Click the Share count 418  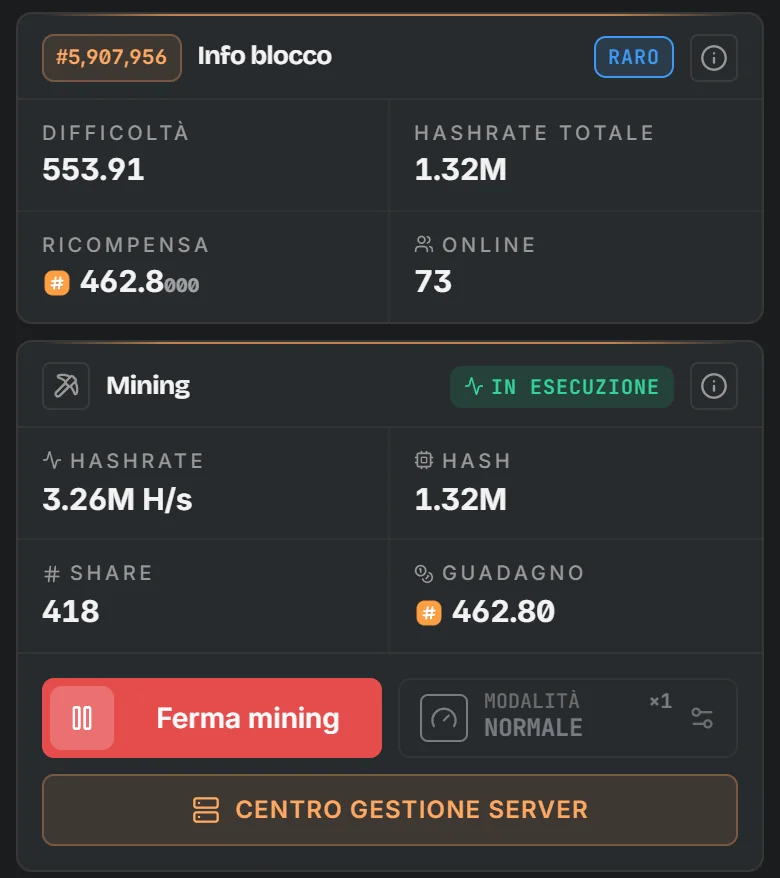[71, 611]
